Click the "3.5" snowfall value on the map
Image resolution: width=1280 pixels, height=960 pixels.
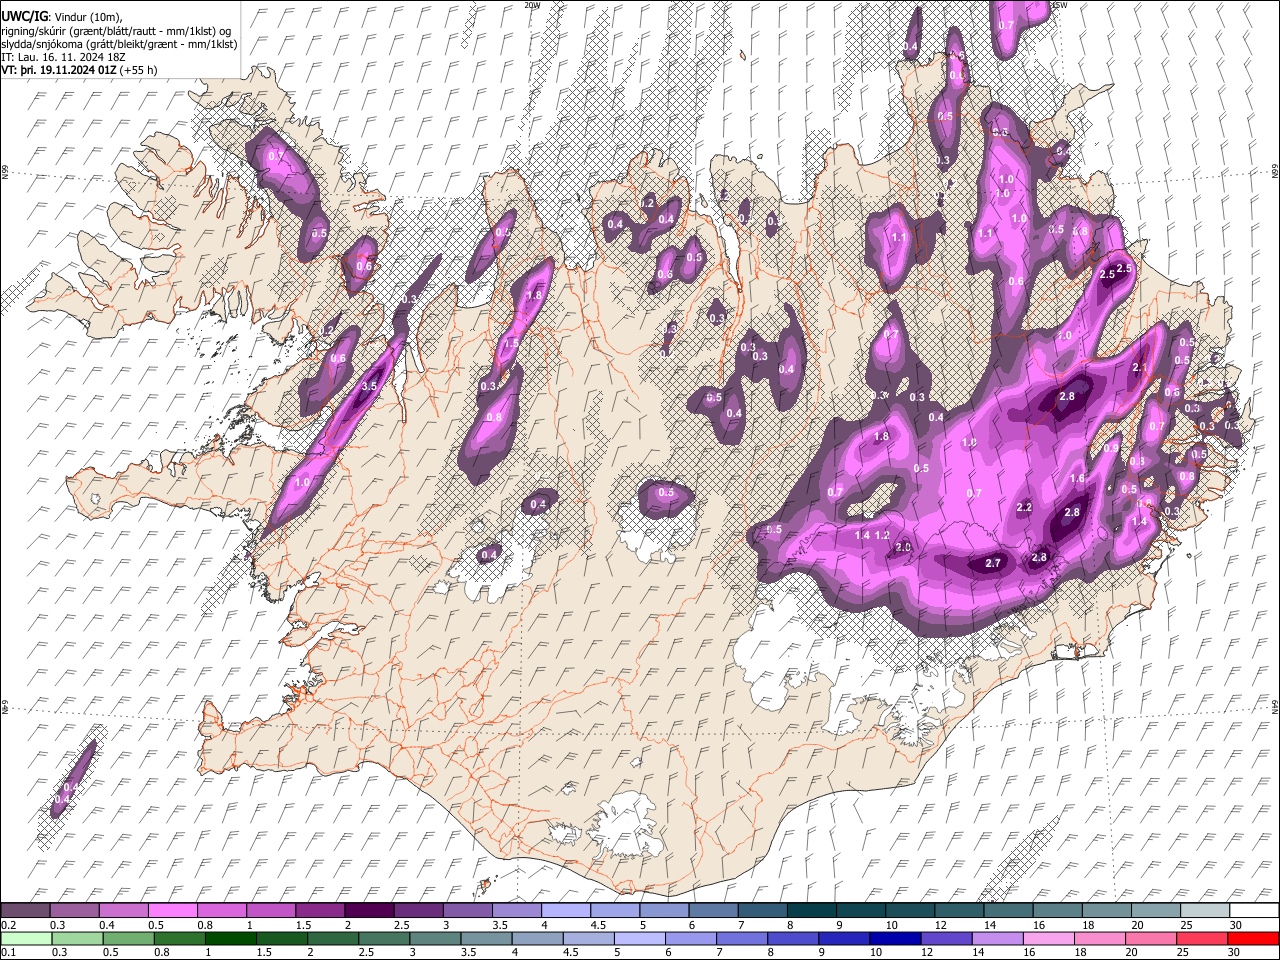[369, 386]
